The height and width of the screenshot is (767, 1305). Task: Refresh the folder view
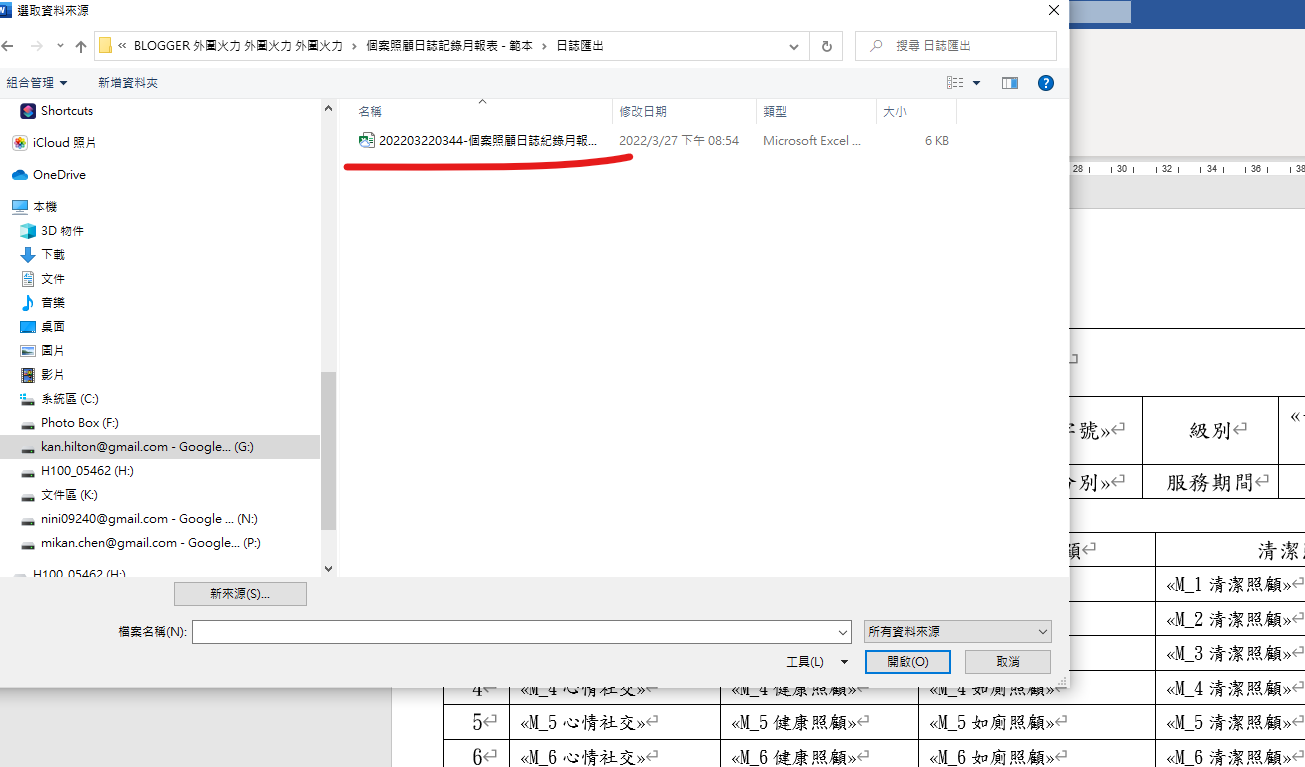[826, 46]
